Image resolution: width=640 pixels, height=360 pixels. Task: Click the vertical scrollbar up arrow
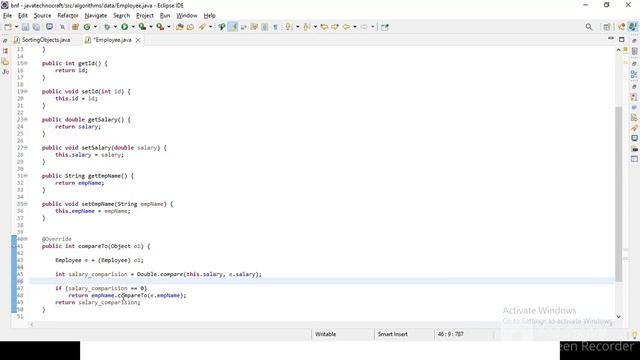click(618, 50)
